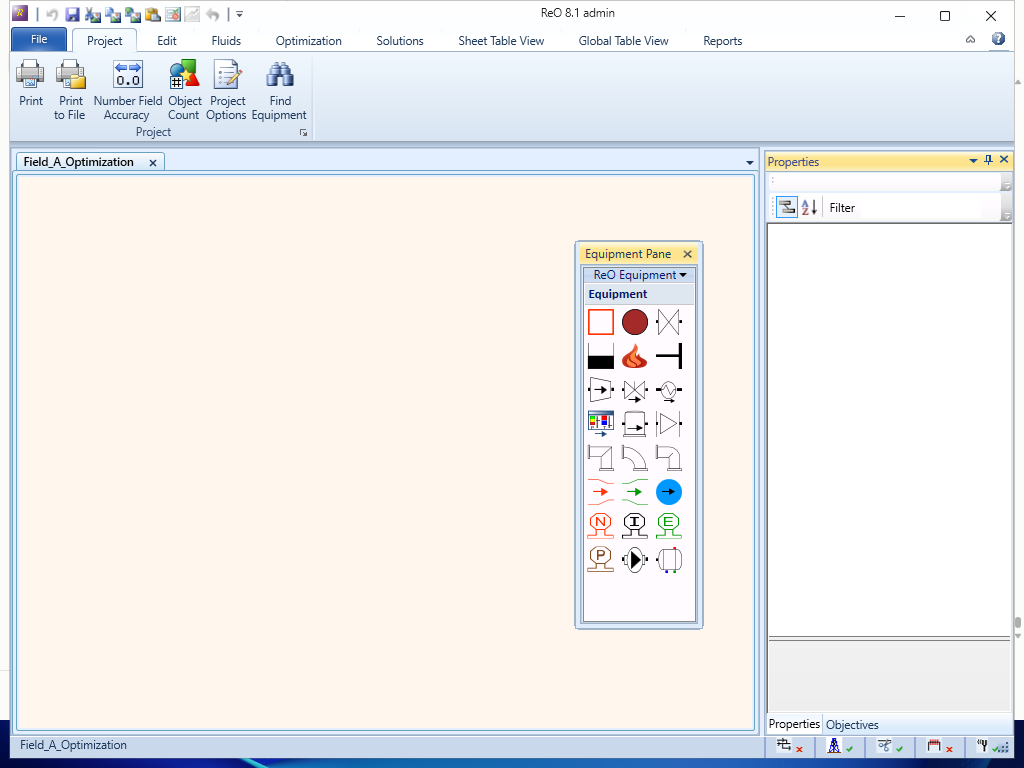Select the brown P equipment icon
1024x768 pixels.
pyautogui.click(x=601, y=560)
